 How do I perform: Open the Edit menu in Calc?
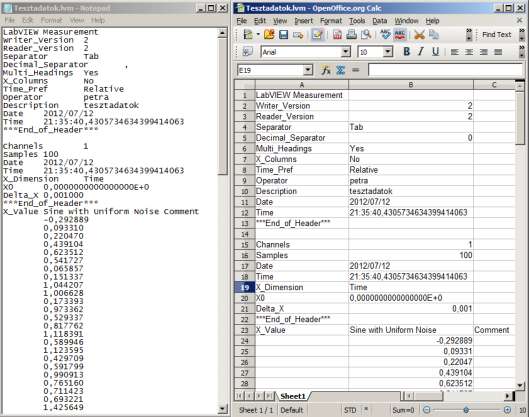click(259, 21)
